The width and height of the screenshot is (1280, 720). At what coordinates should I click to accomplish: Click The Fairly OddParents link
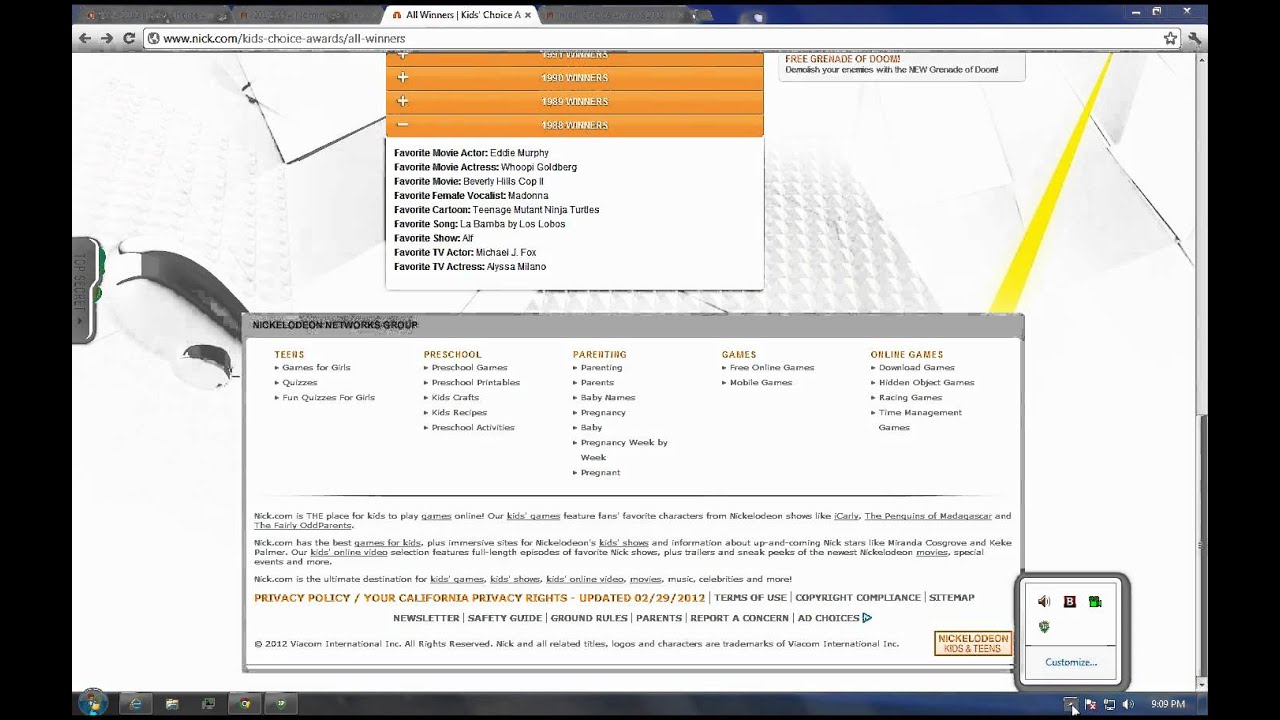point(303,525)
